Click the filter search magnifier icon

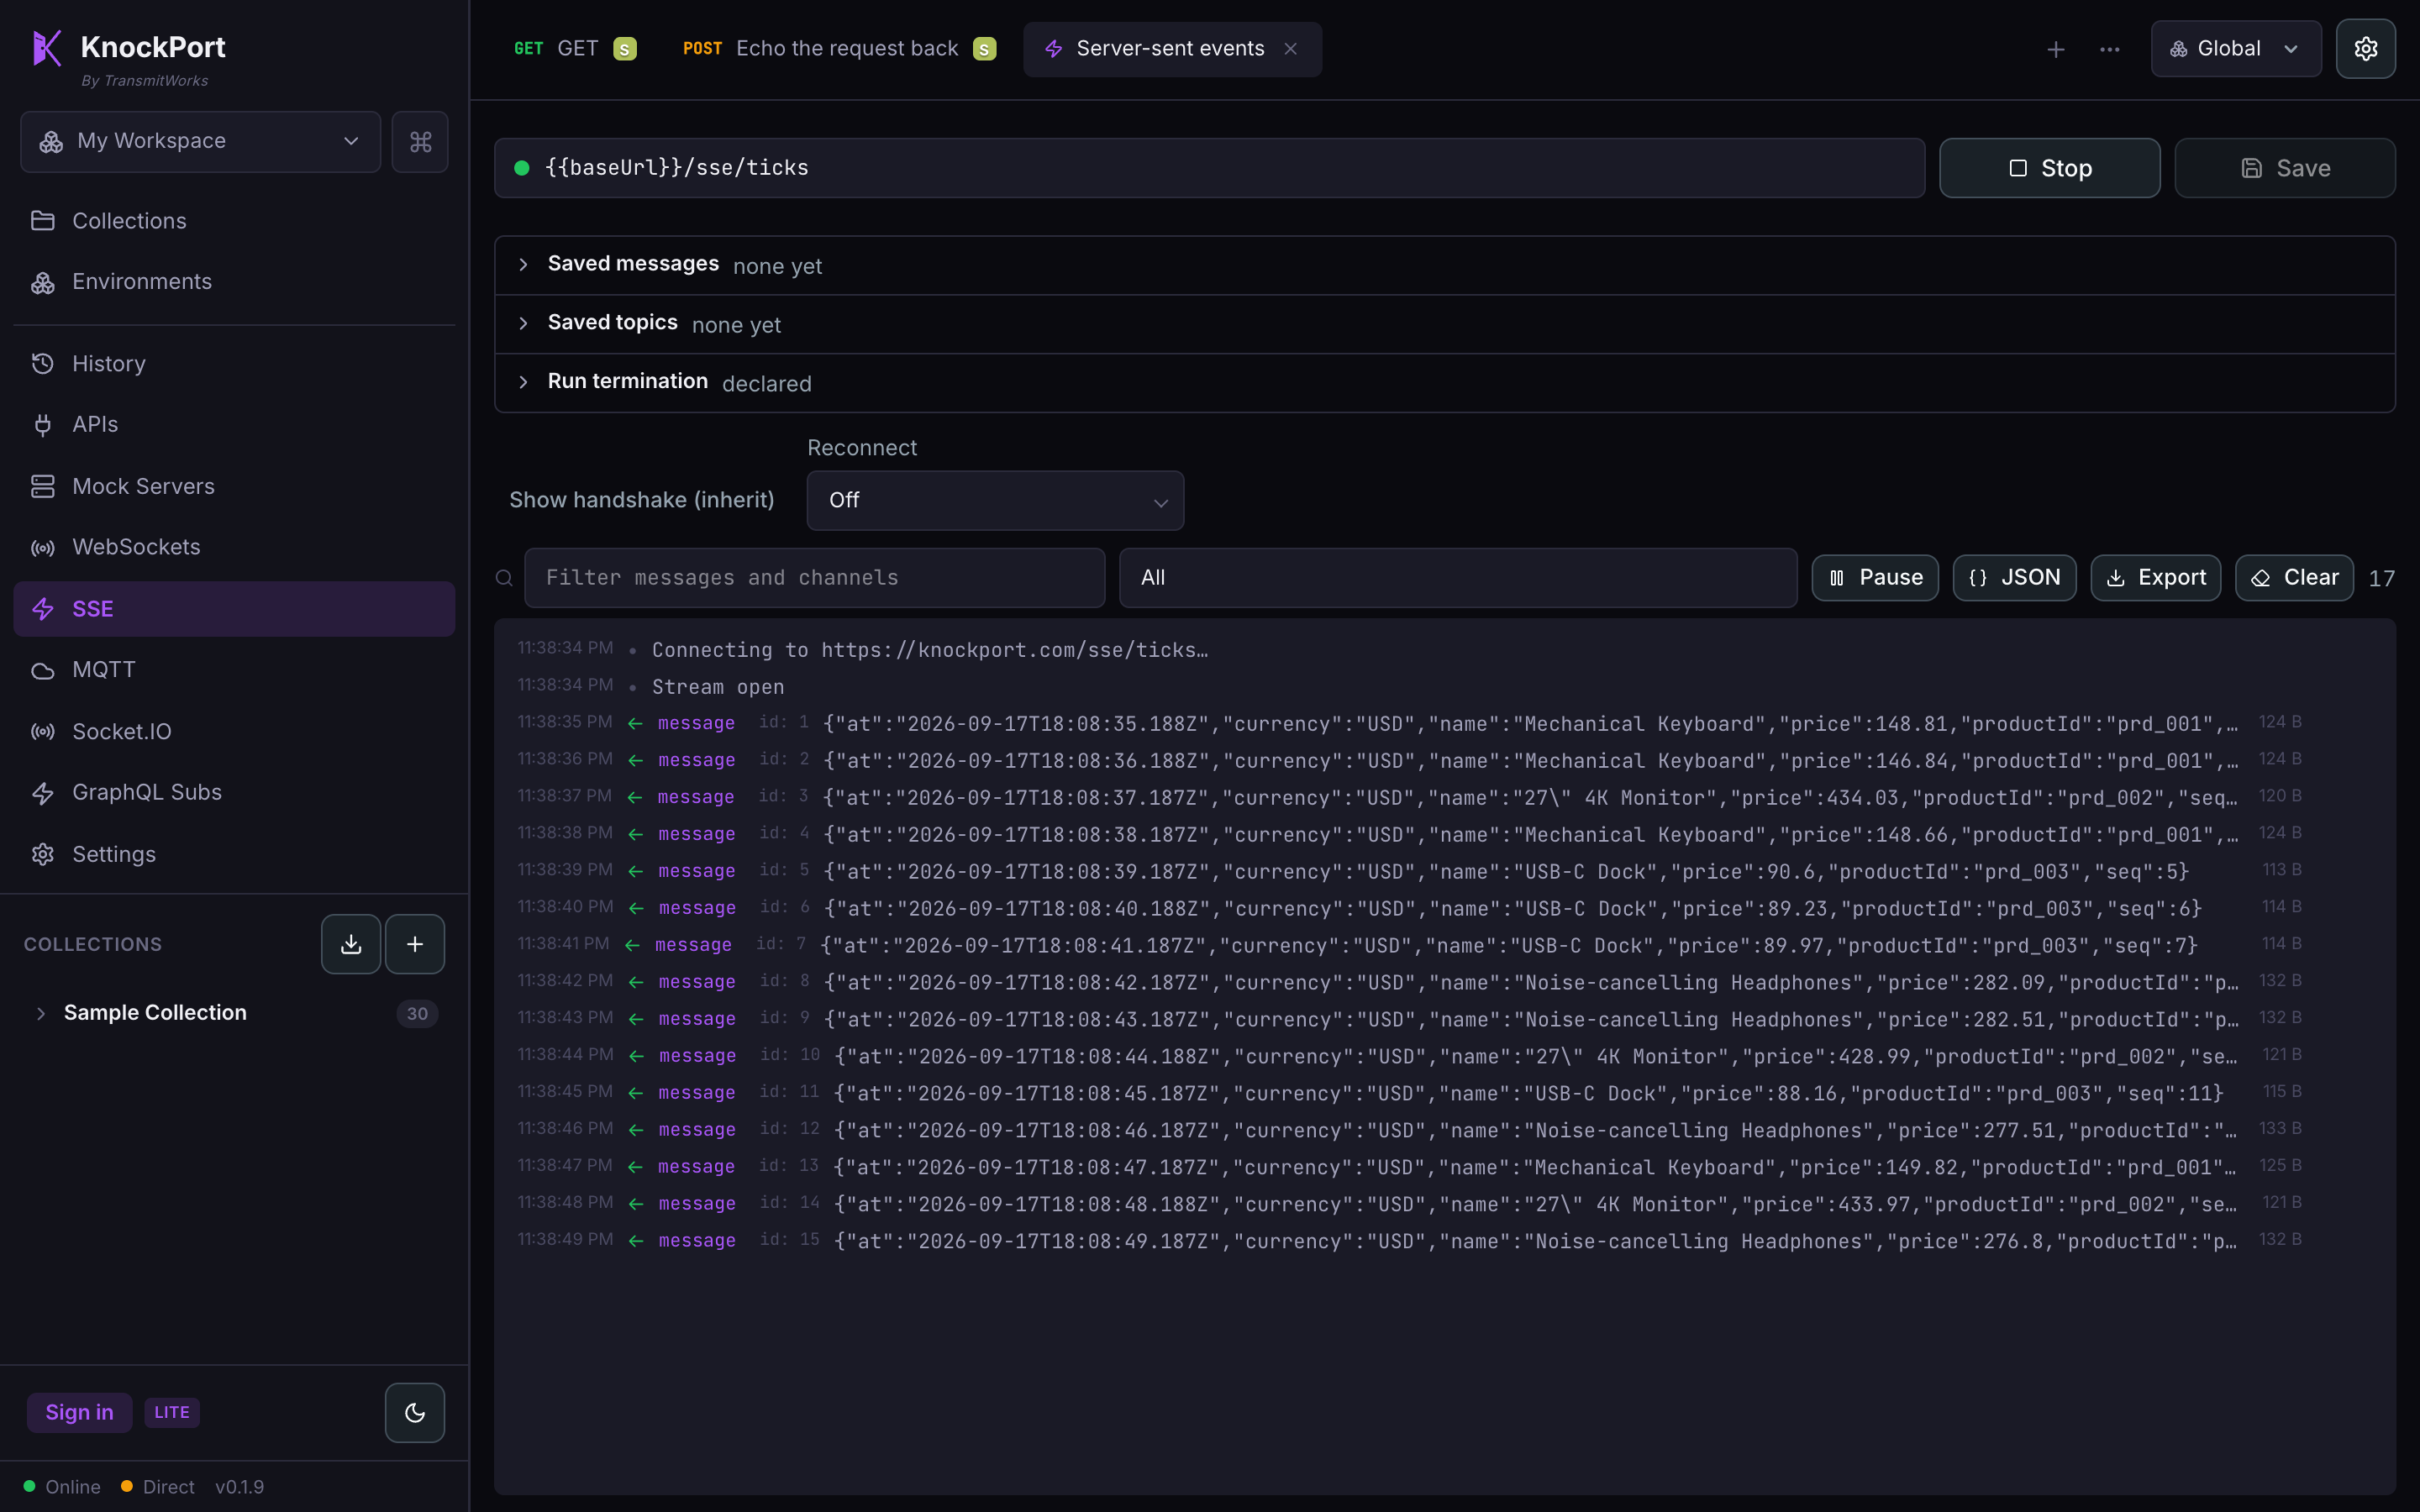[x=505, y=578]
